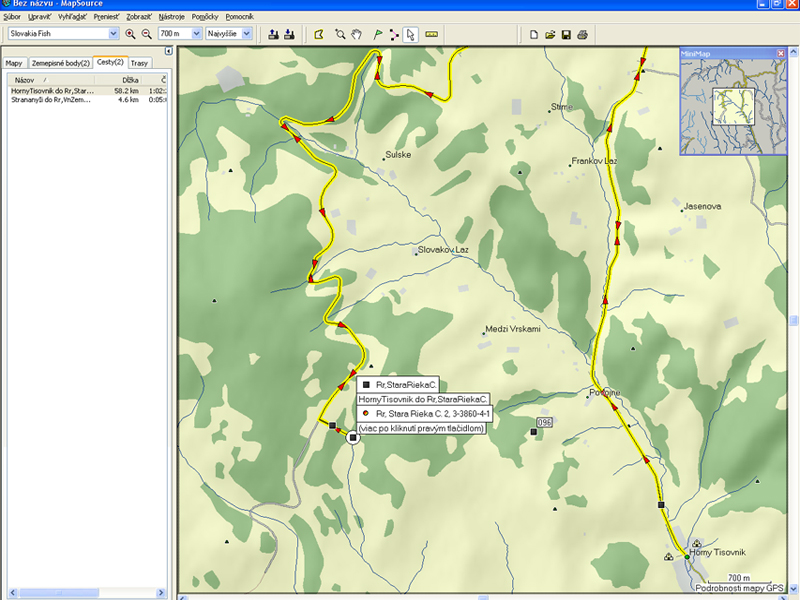
Task: Click the zoom out magnifier icon
Action: [x=146, y=34]
